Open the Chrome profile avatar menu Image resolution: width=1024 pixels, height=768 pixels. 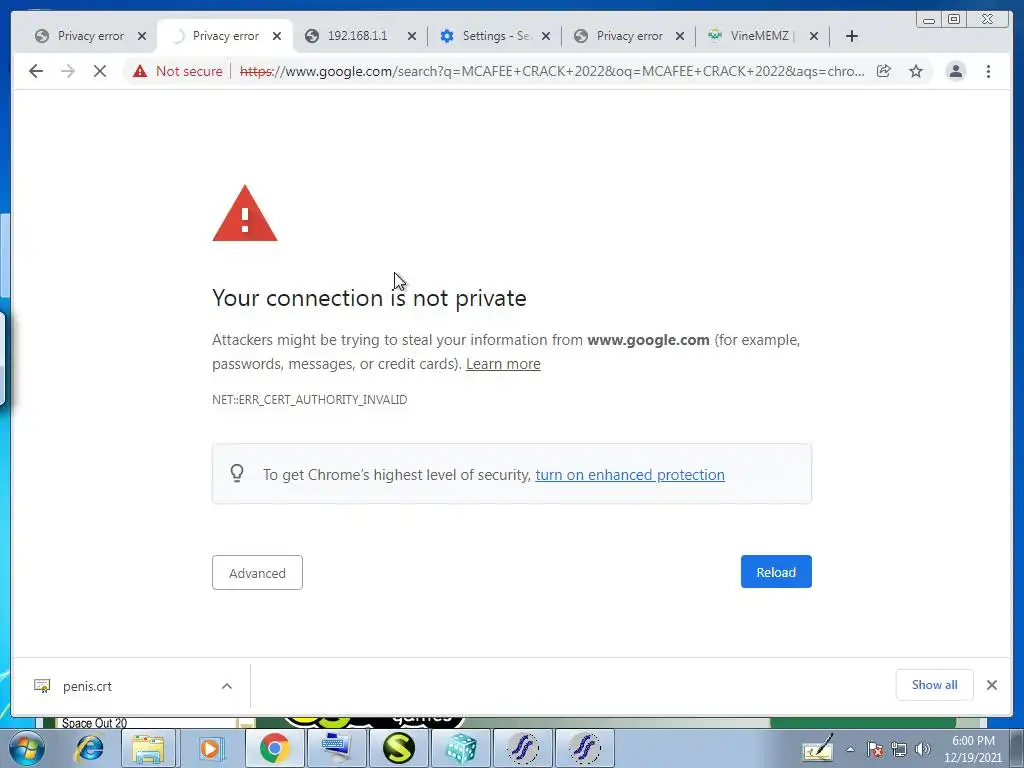955,71
